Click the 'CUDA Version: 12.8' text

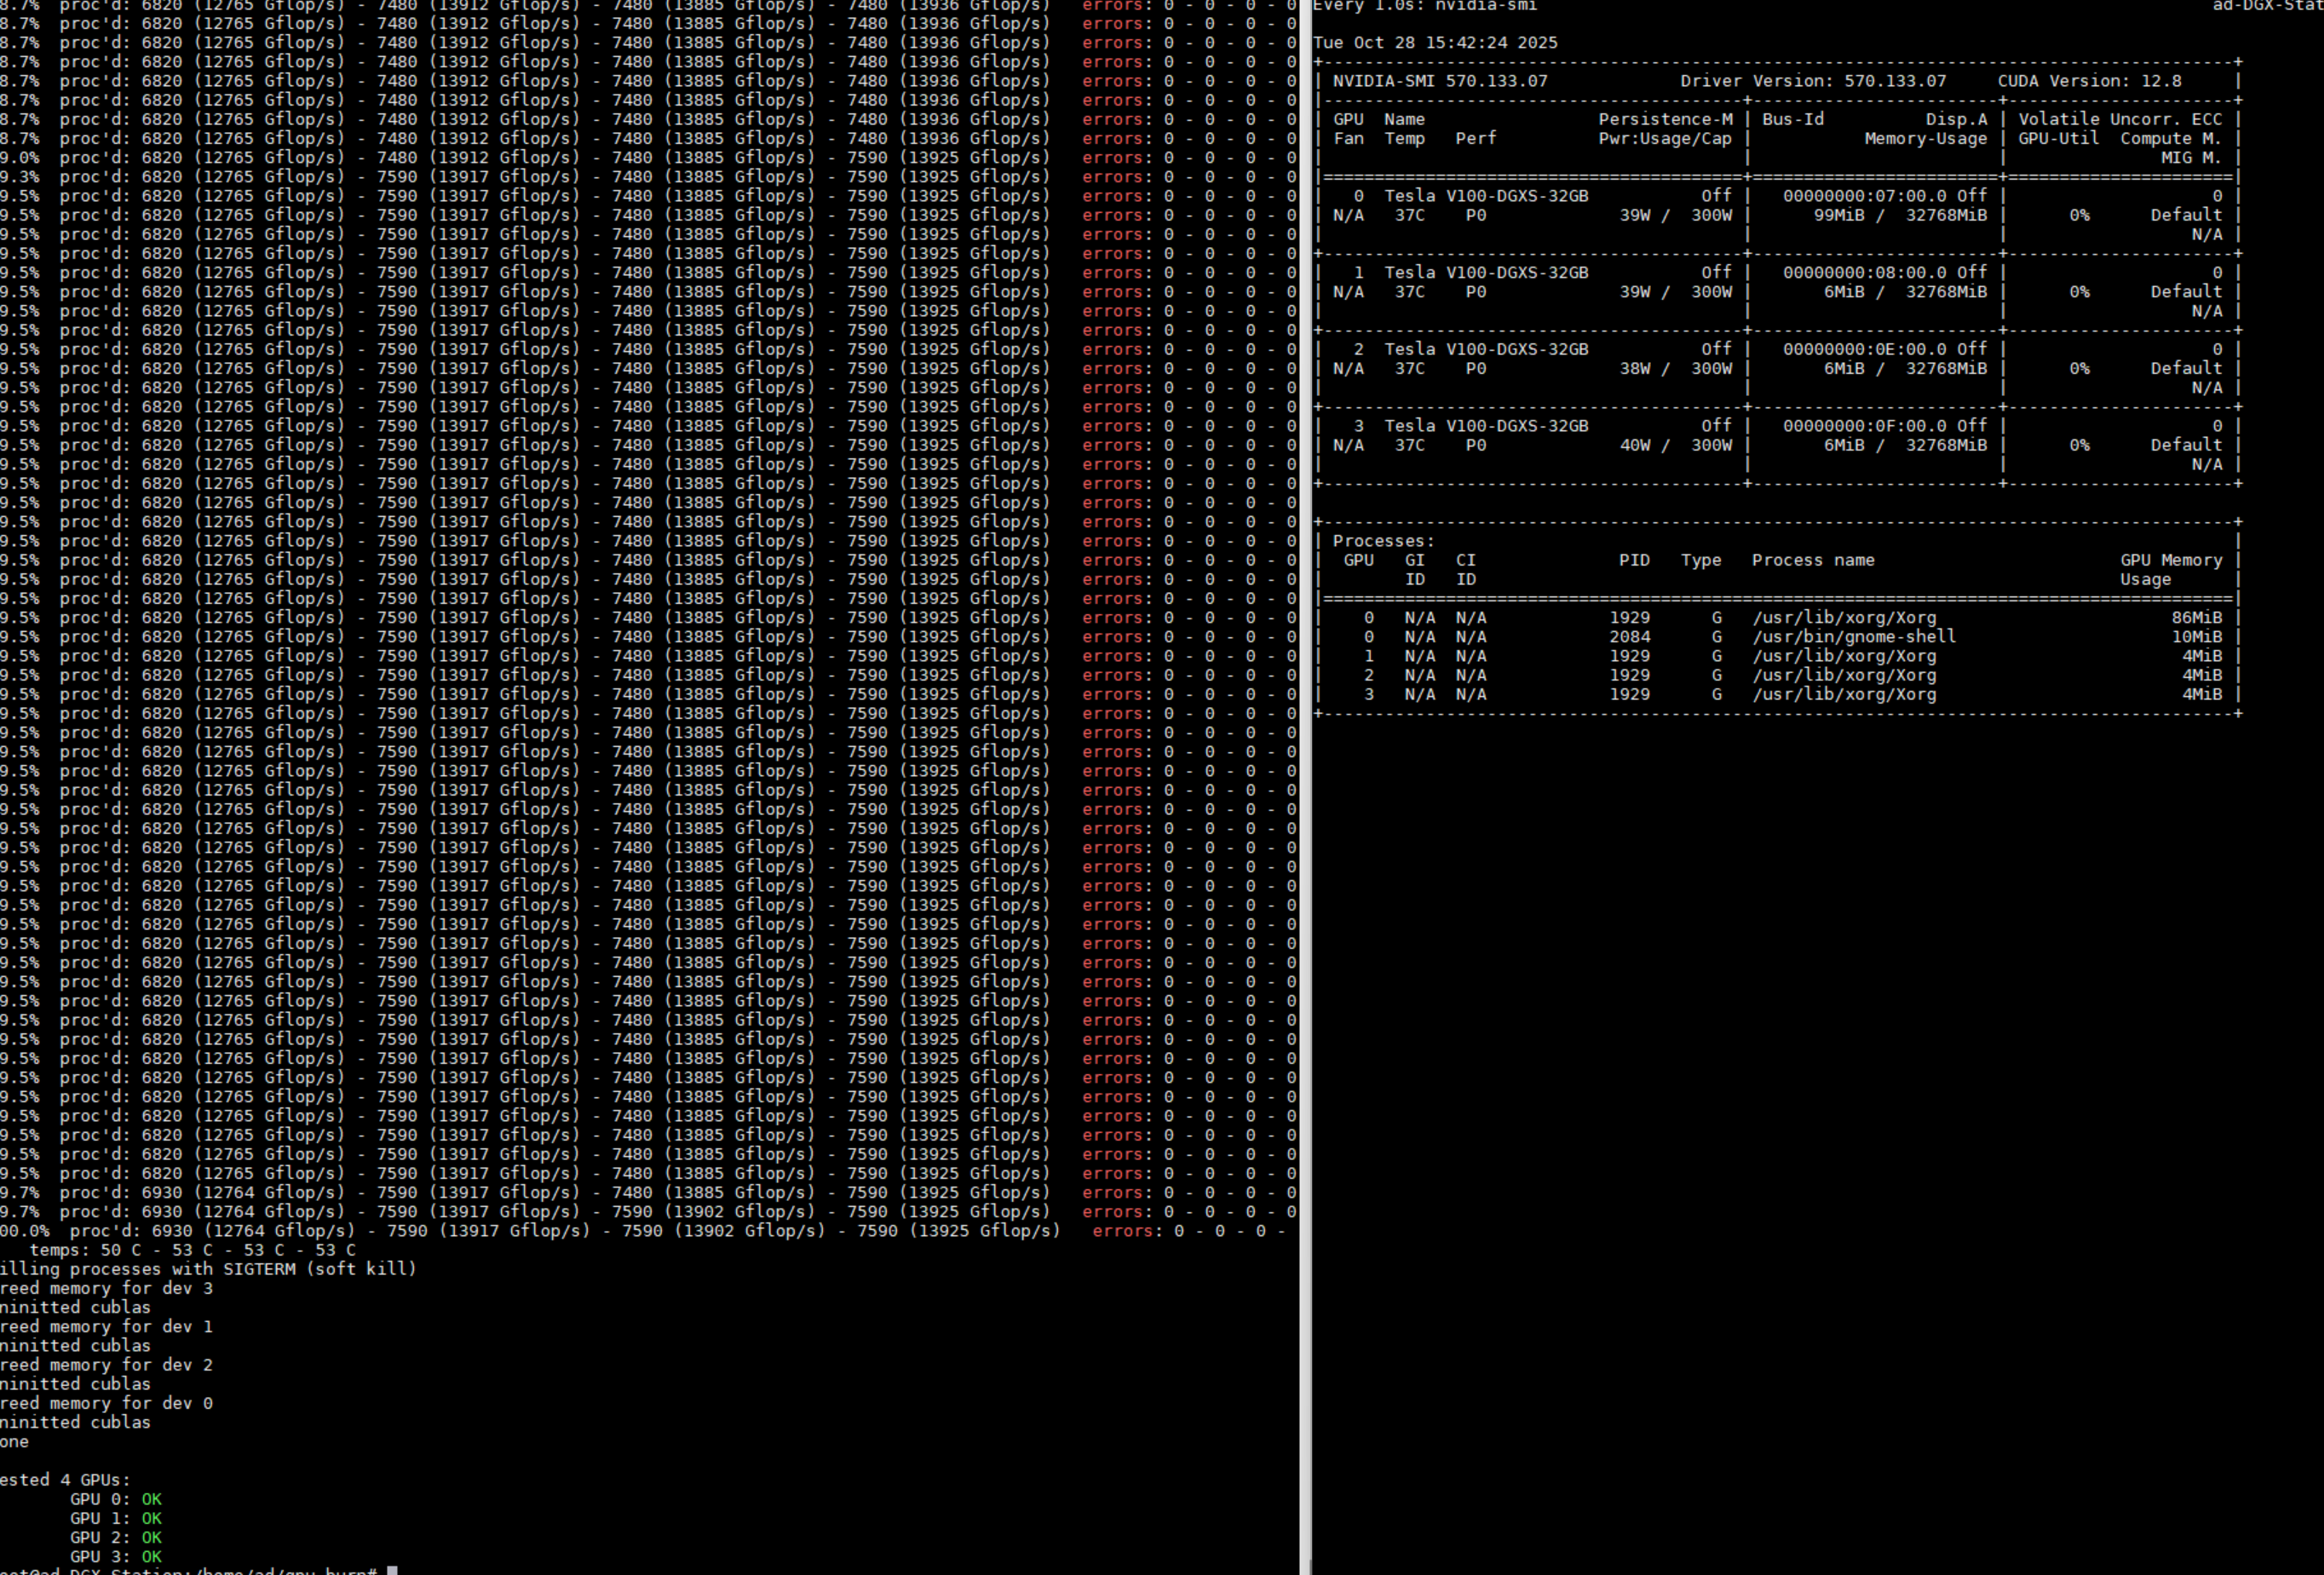tap(2089, 81)
